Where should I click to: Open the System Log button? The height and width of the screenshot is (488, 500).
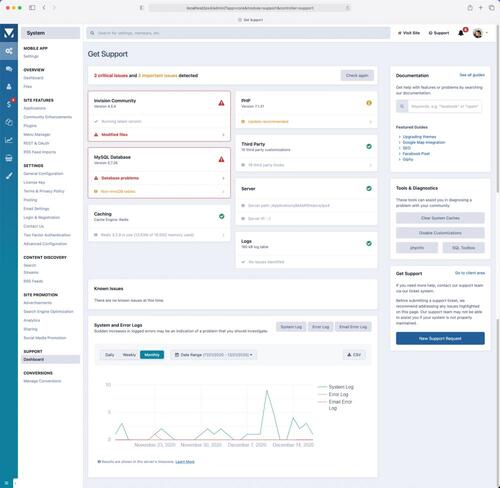pyautogui.click(x=291, y=327)
